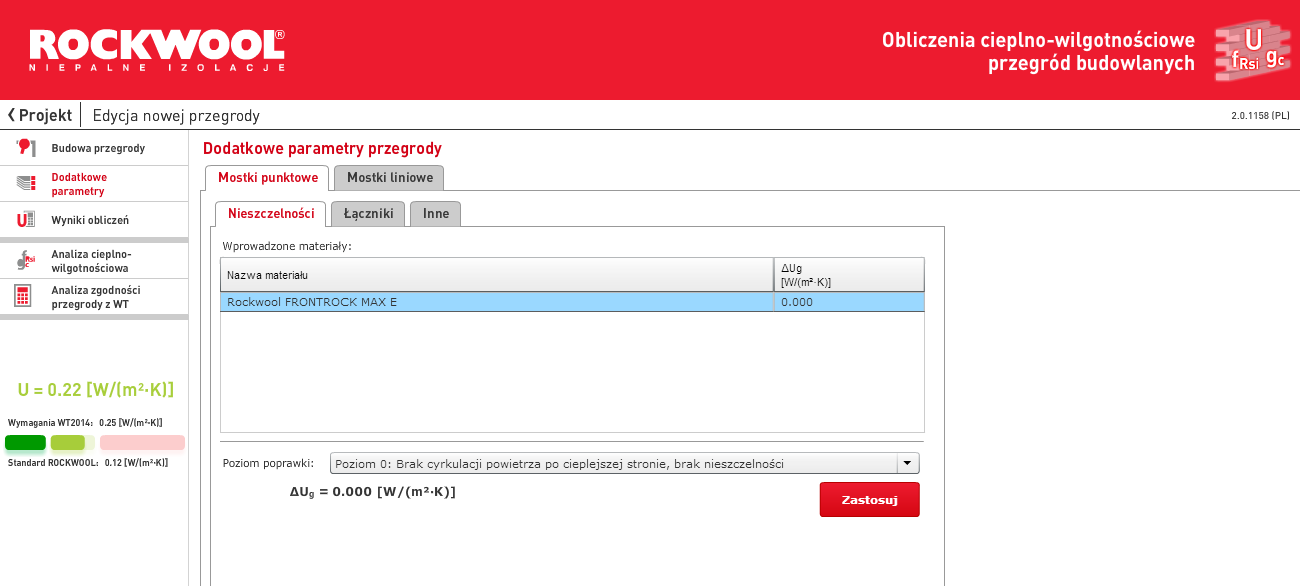Open the Poziom poprawki dropdown arrow
Screen dimensions: 1300x586
click(907, 464)
